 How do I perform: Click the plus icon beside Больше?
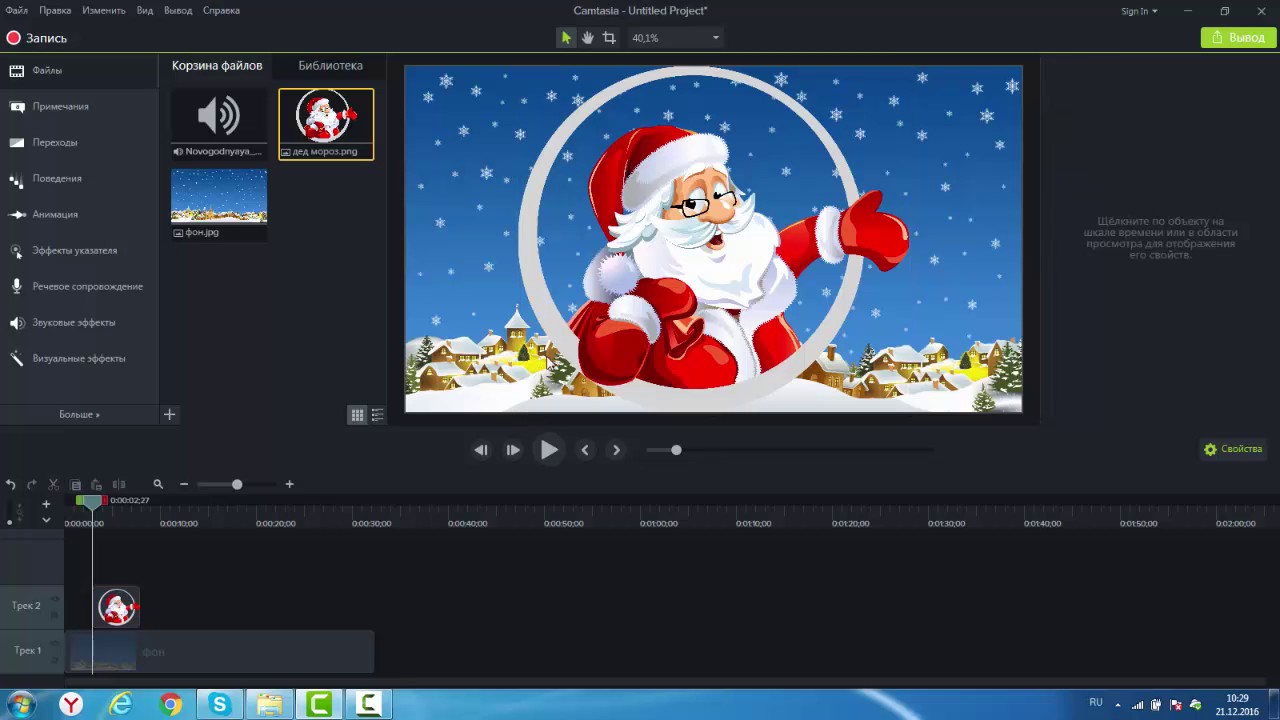tap(169, 414)
